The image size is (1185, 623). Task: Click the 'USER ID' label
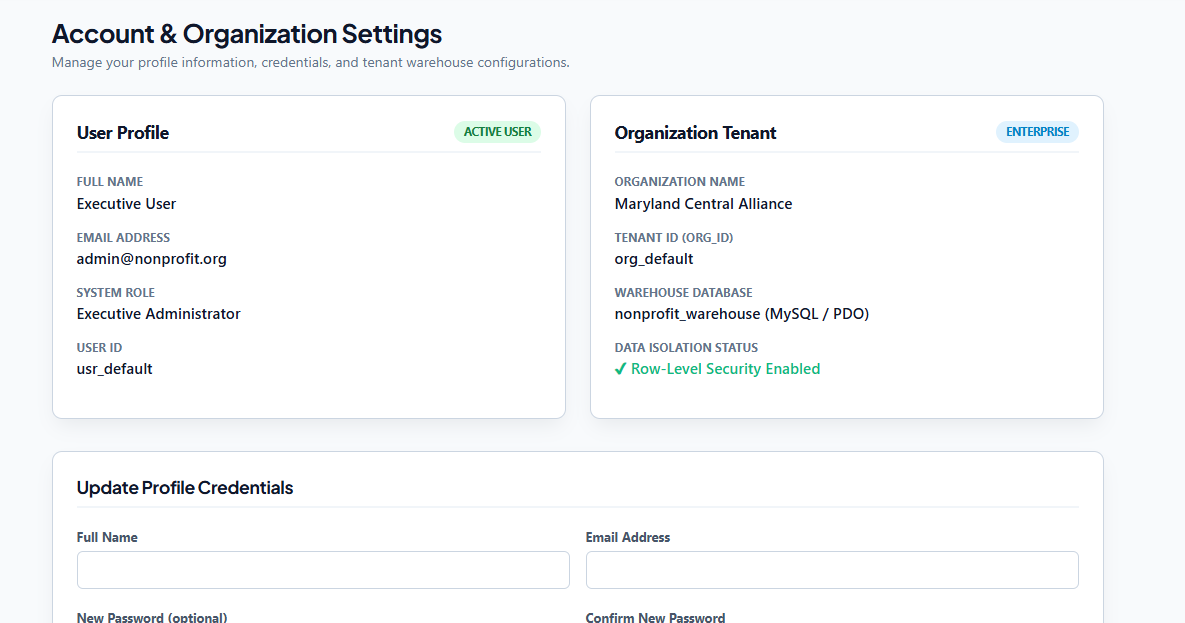pos(99,348)
